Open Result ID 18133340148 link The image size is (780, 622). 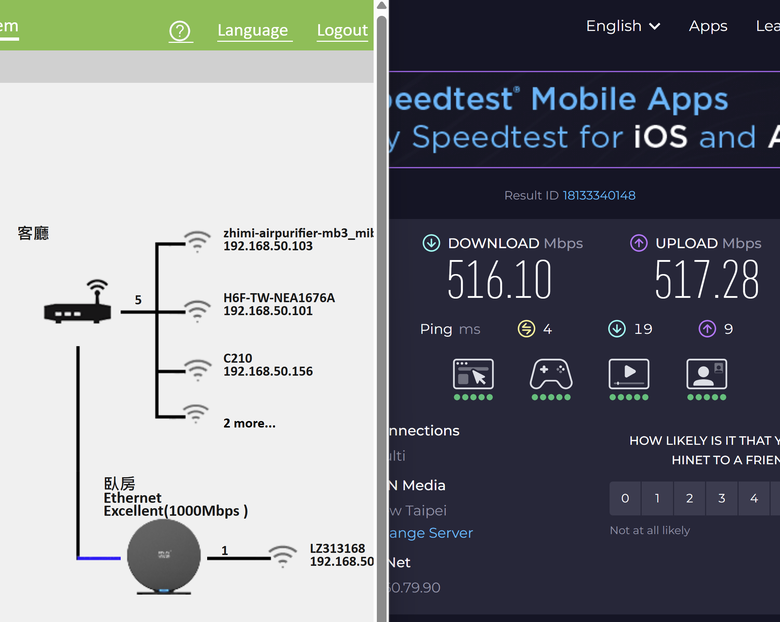[599, 196]
